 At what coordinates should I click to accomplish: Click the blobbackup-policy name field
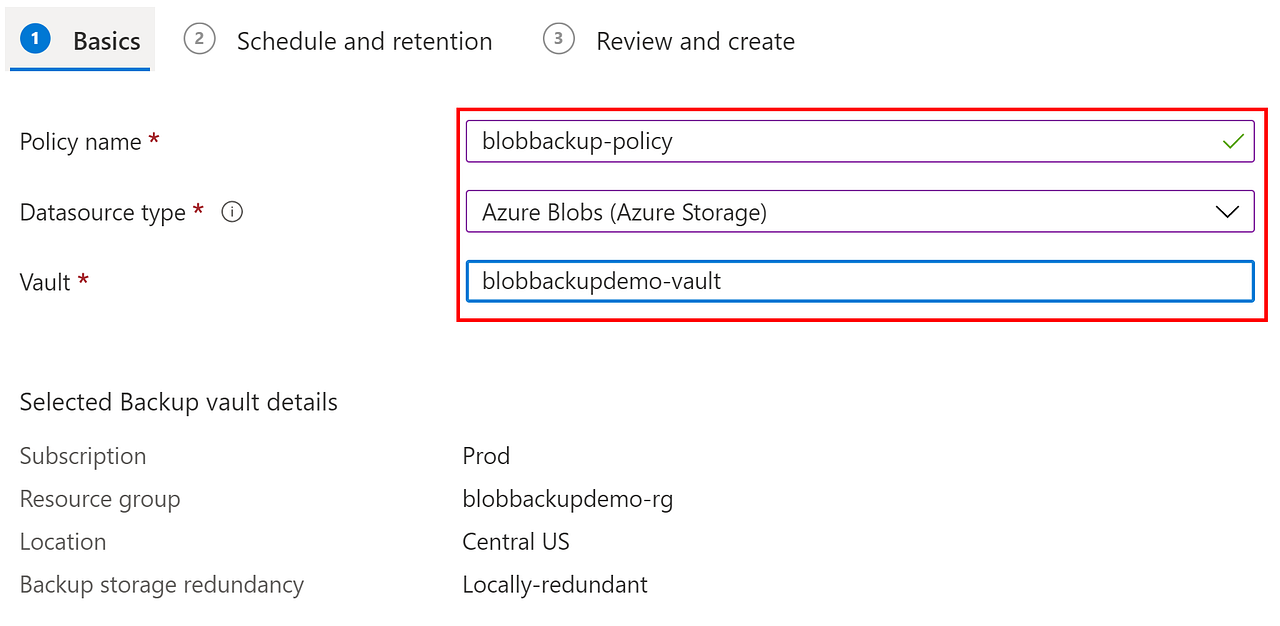coord(860,141)
